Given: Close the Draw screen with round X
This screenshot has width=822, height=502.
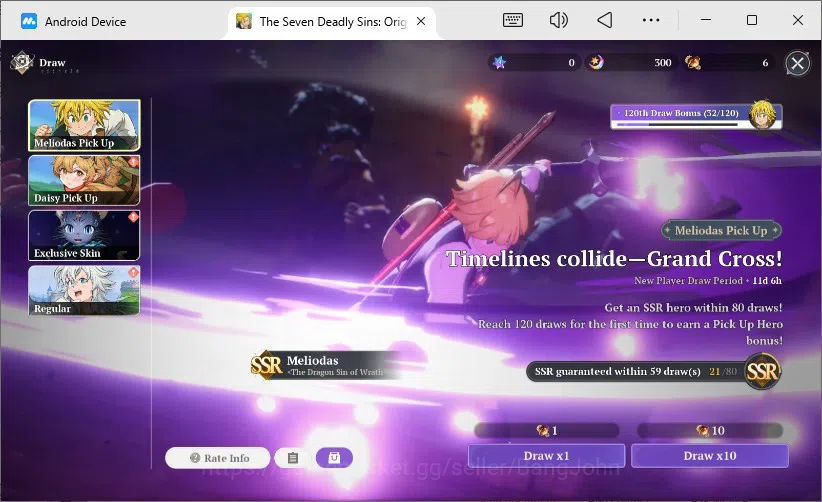Looking at the screenshot, I should coord(797,63).
